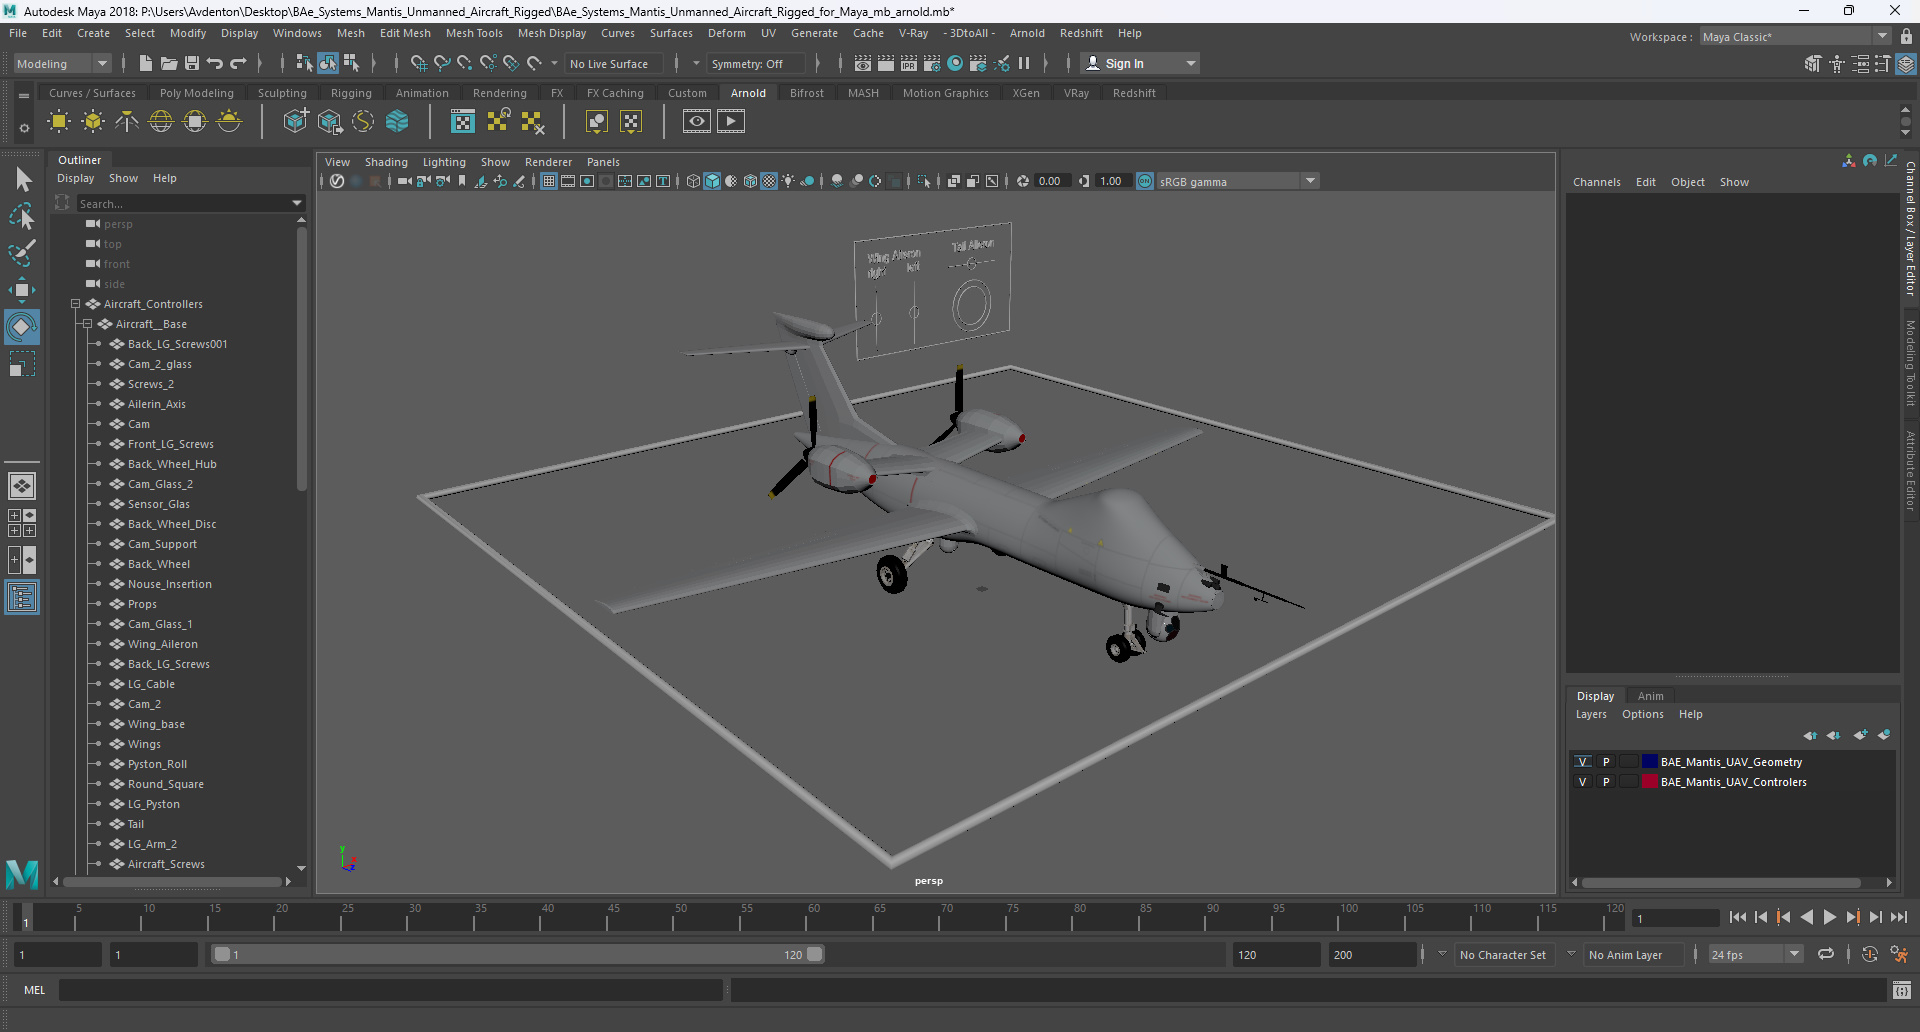Switch to single perspective view layout

pos(22,486)
